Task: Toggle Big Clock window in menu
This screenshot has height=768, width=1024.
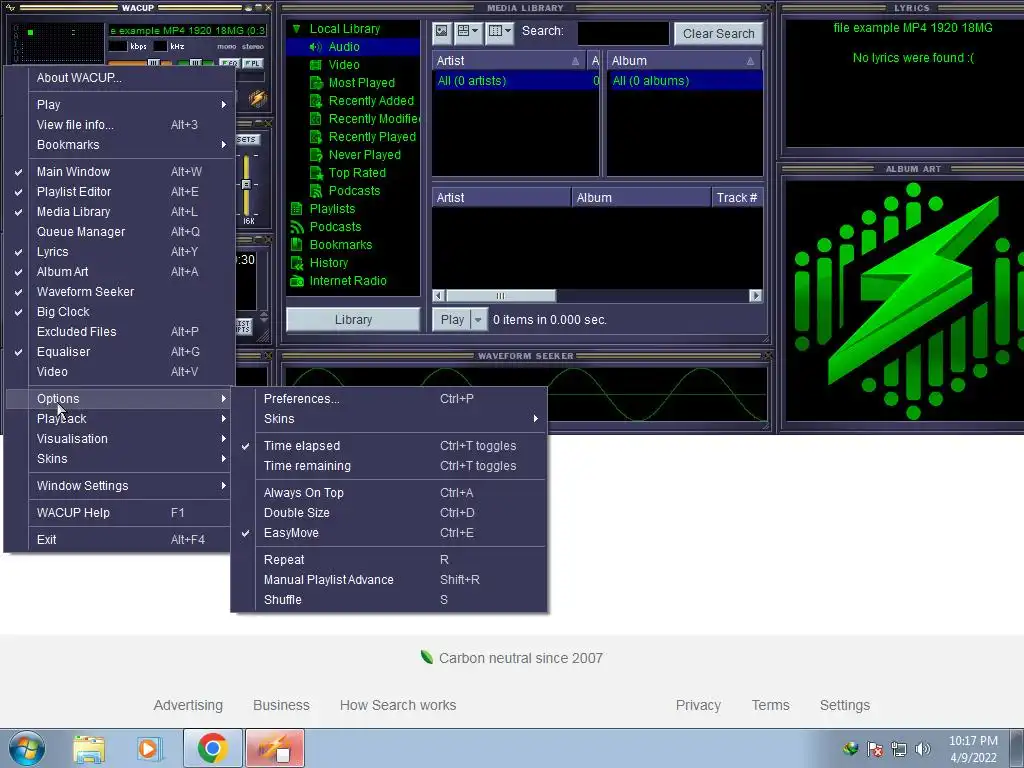Action: click(119, 312)
